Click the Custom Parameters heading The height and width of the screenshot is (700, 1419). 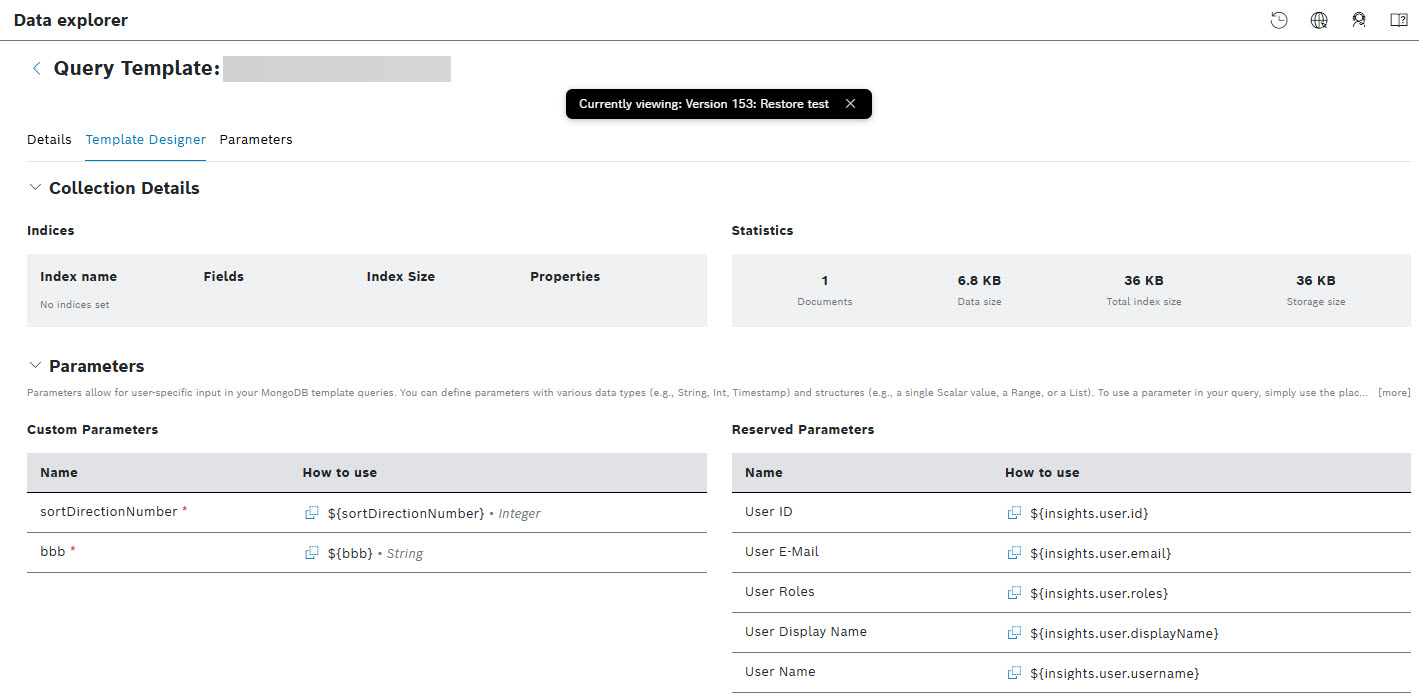coord(93,430)
